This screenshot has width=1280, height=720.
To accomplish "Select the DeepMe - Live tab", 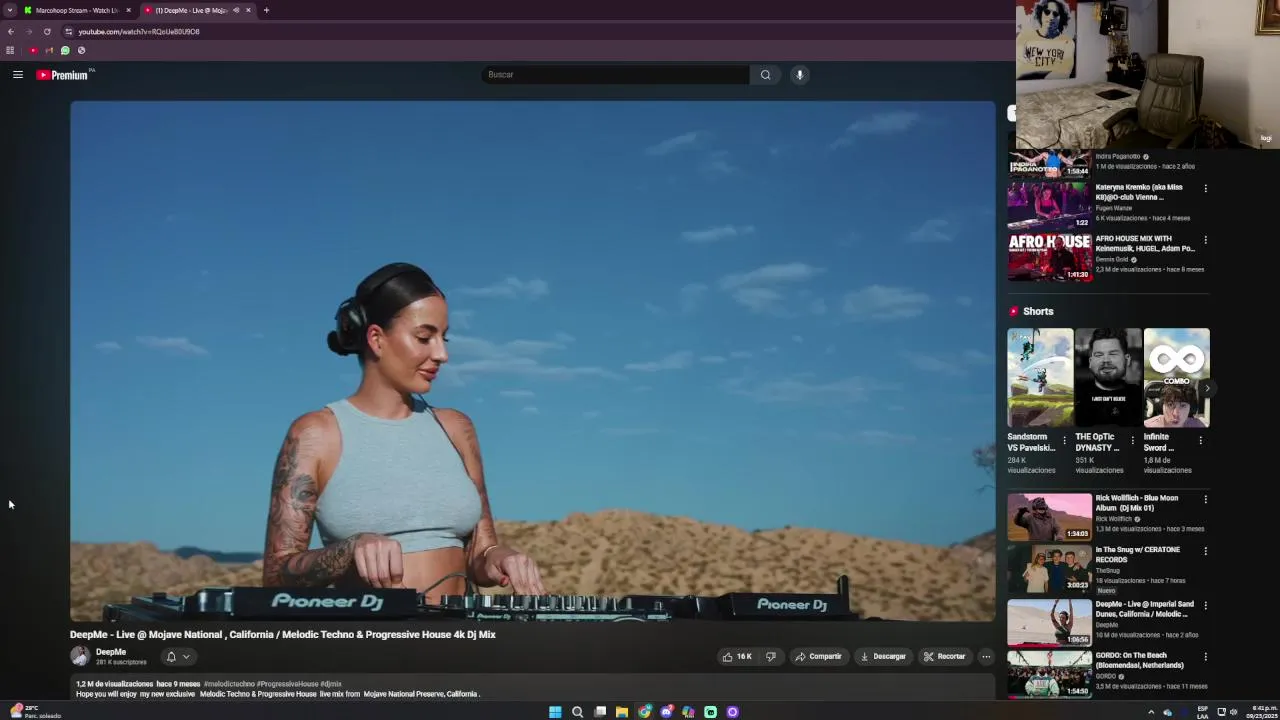I will tap(190, 10).
